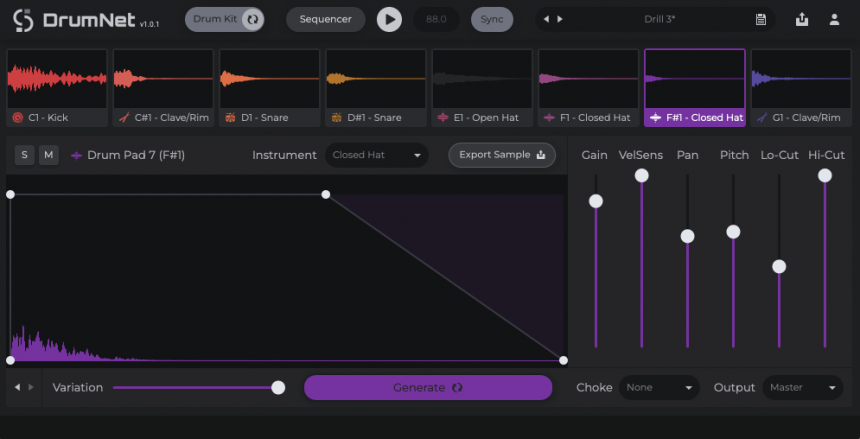Click the 88.0 tempo field

436,19
